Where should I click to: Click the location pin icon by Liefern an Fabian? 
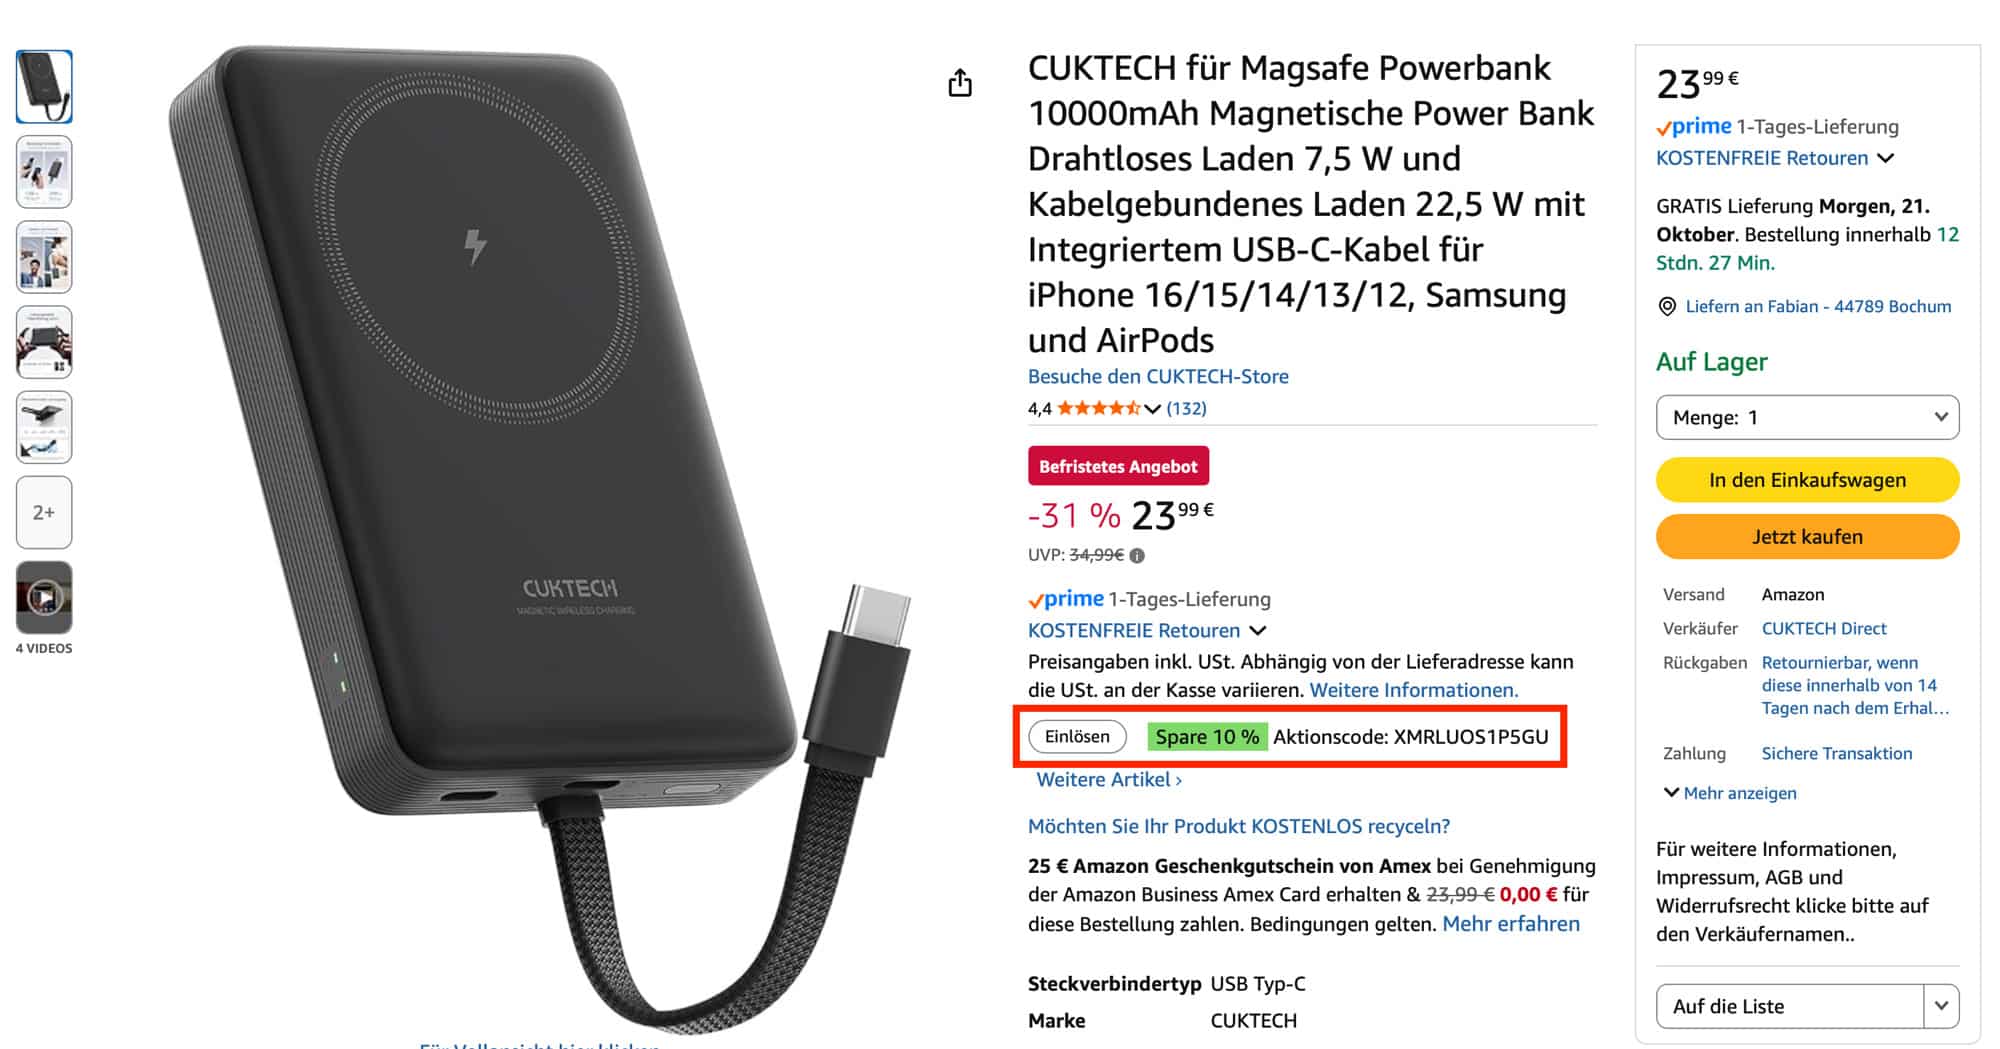[1667, 307]
